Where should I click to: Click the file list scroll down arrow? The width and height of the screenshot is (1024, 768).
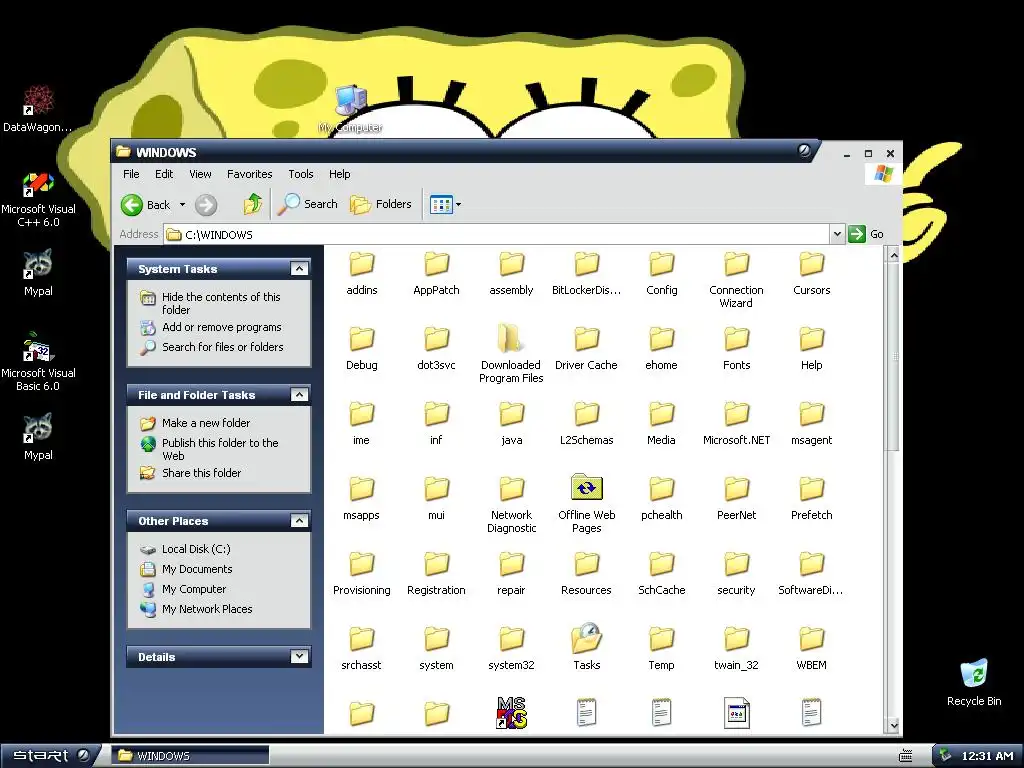[893, 725]
